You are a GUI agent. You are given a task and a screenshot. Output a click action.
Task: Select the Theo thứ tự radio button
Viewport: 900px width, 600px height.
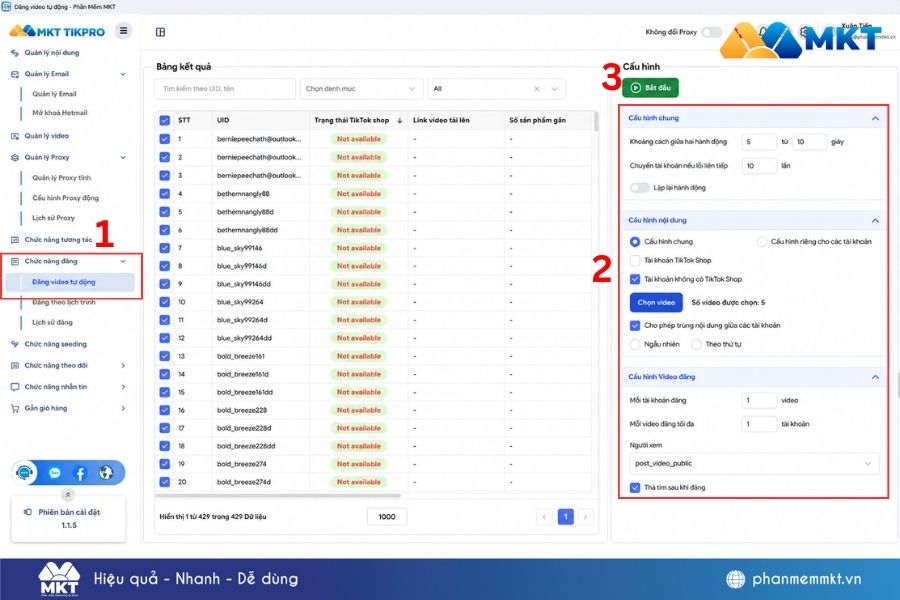tap(696, 344)
